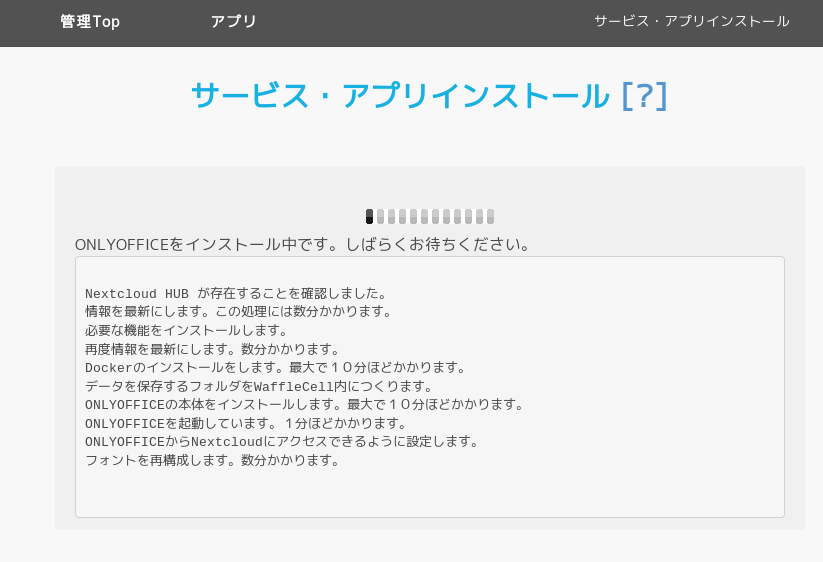Click the ONLYOFFICEをインストール中です status message

303,245
